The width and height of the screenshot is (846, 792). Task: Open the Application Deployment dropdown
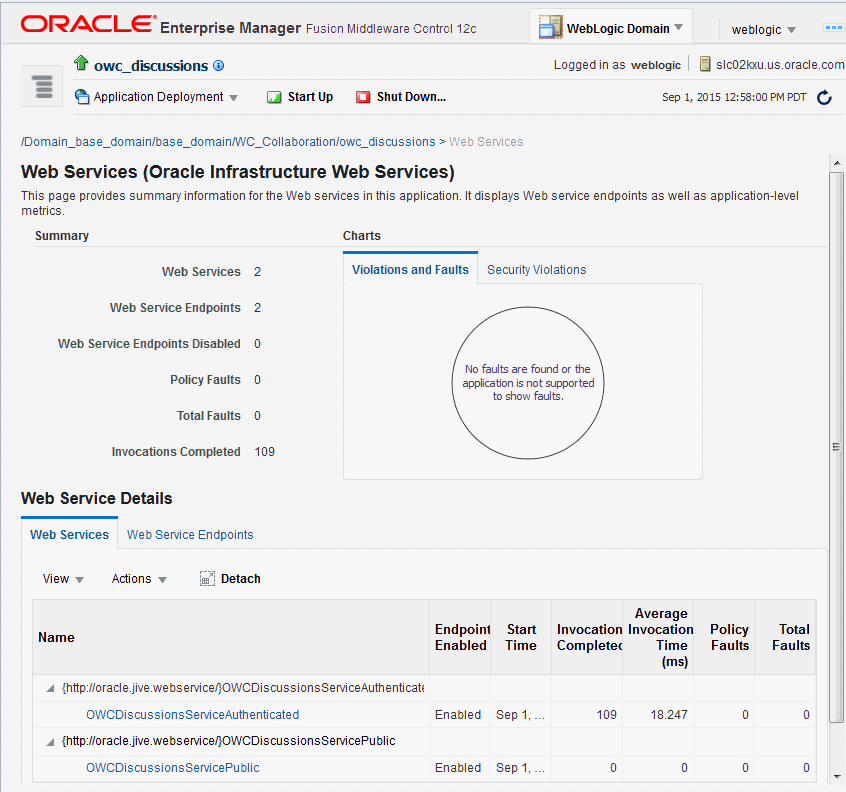click(x=233, y=98)
